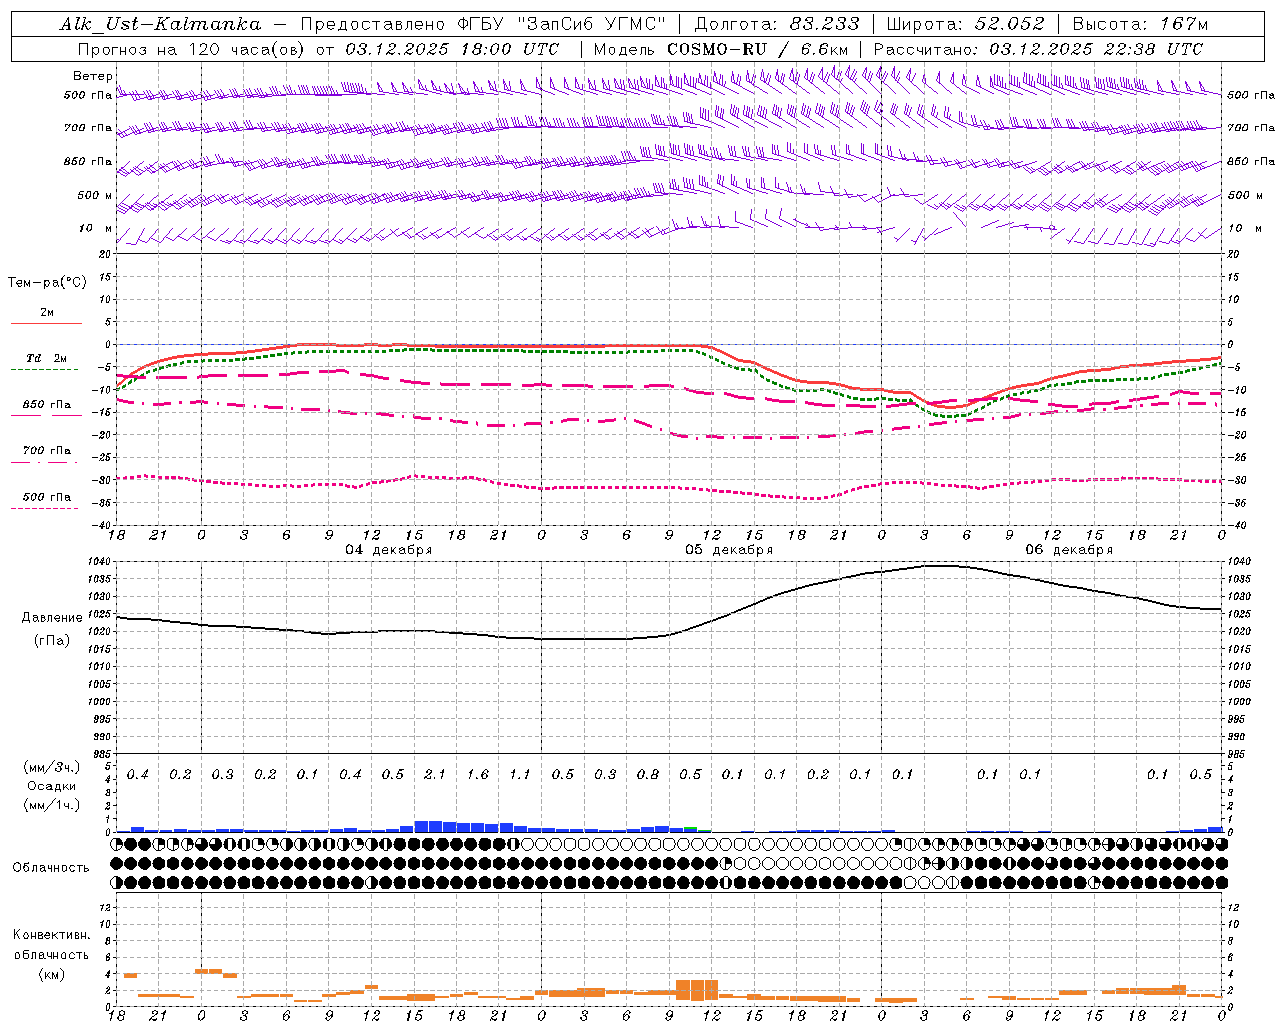Click the Облачность cloud cover label
The width and height of the screenshot is (1280, 1024).
[x=51, y=867]
